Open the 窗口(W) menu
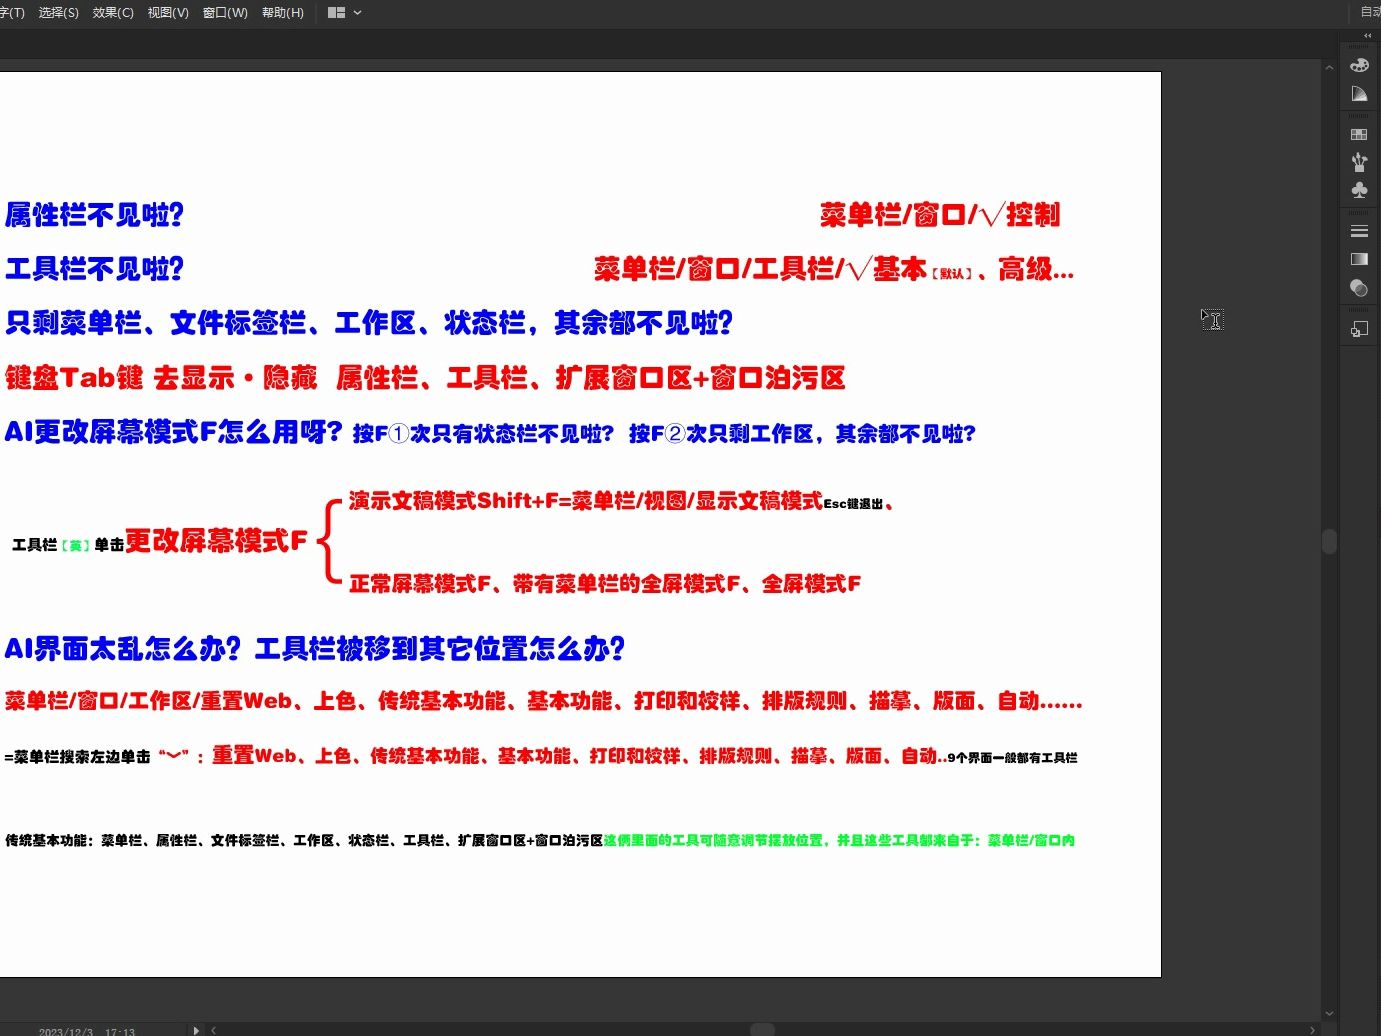This screenshot has width=1381, height=1036. click(225, 13)
